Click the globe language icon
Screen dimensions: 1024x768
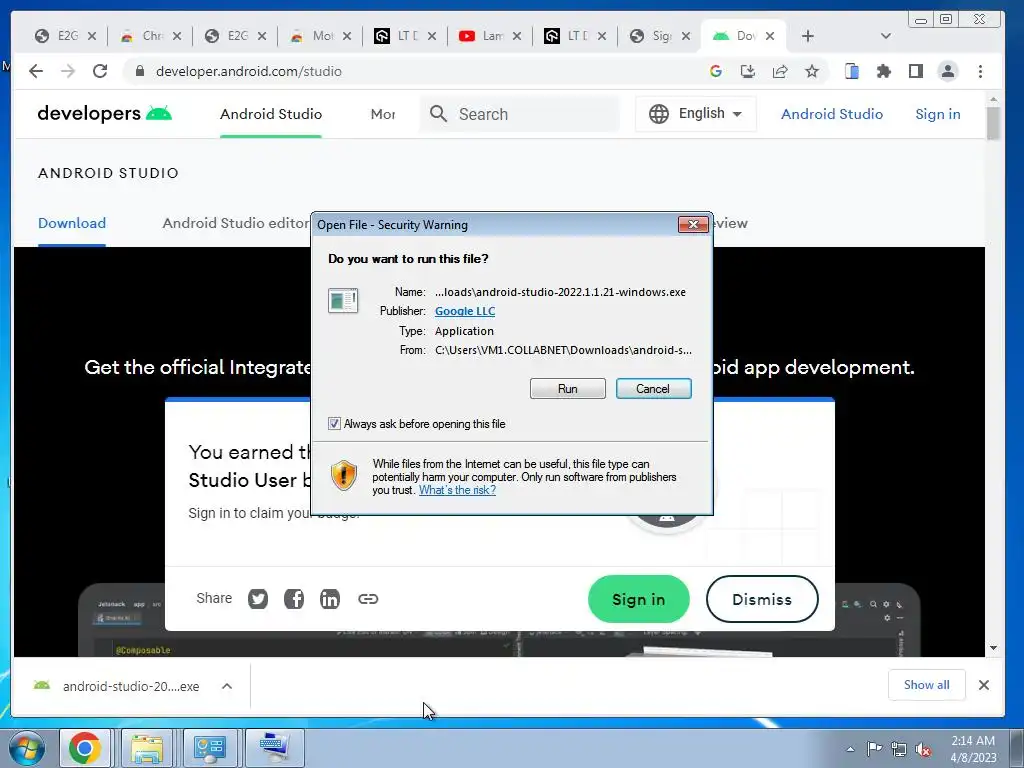[x=659, y=114]
